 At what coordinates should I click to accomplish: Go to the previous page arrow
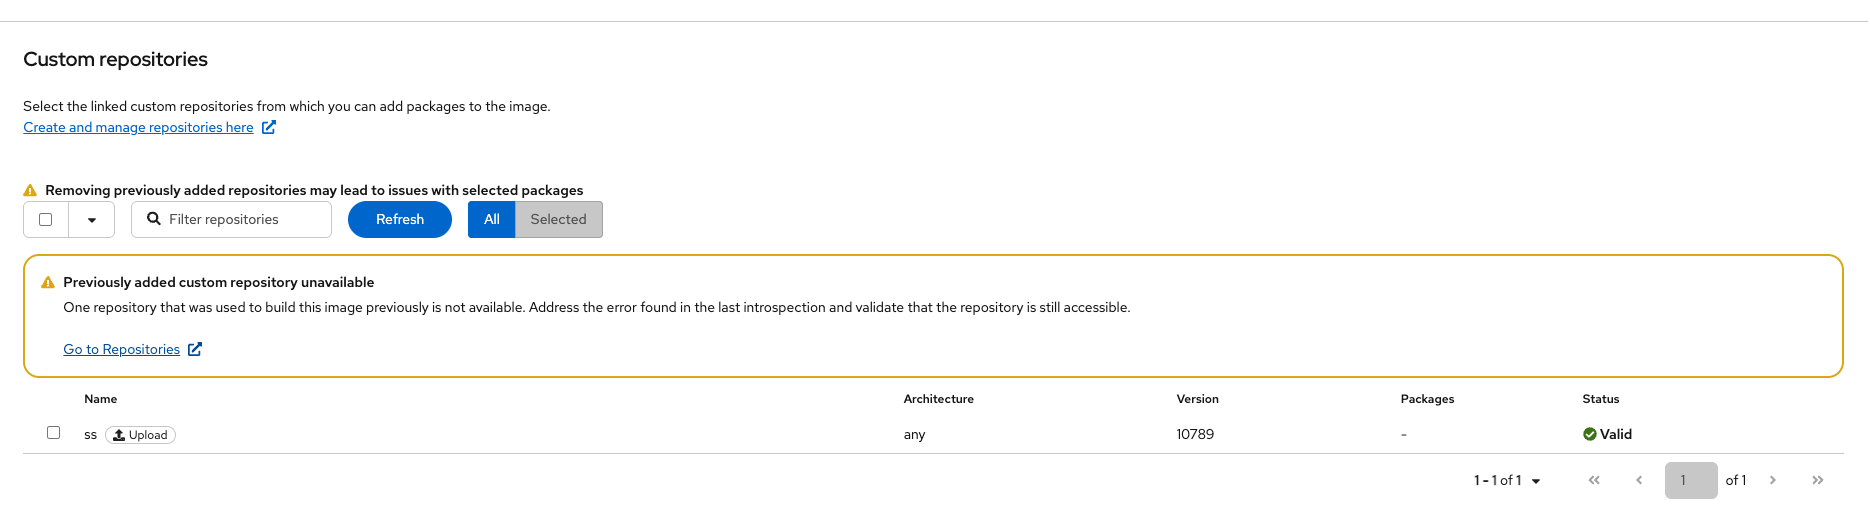1639,480
